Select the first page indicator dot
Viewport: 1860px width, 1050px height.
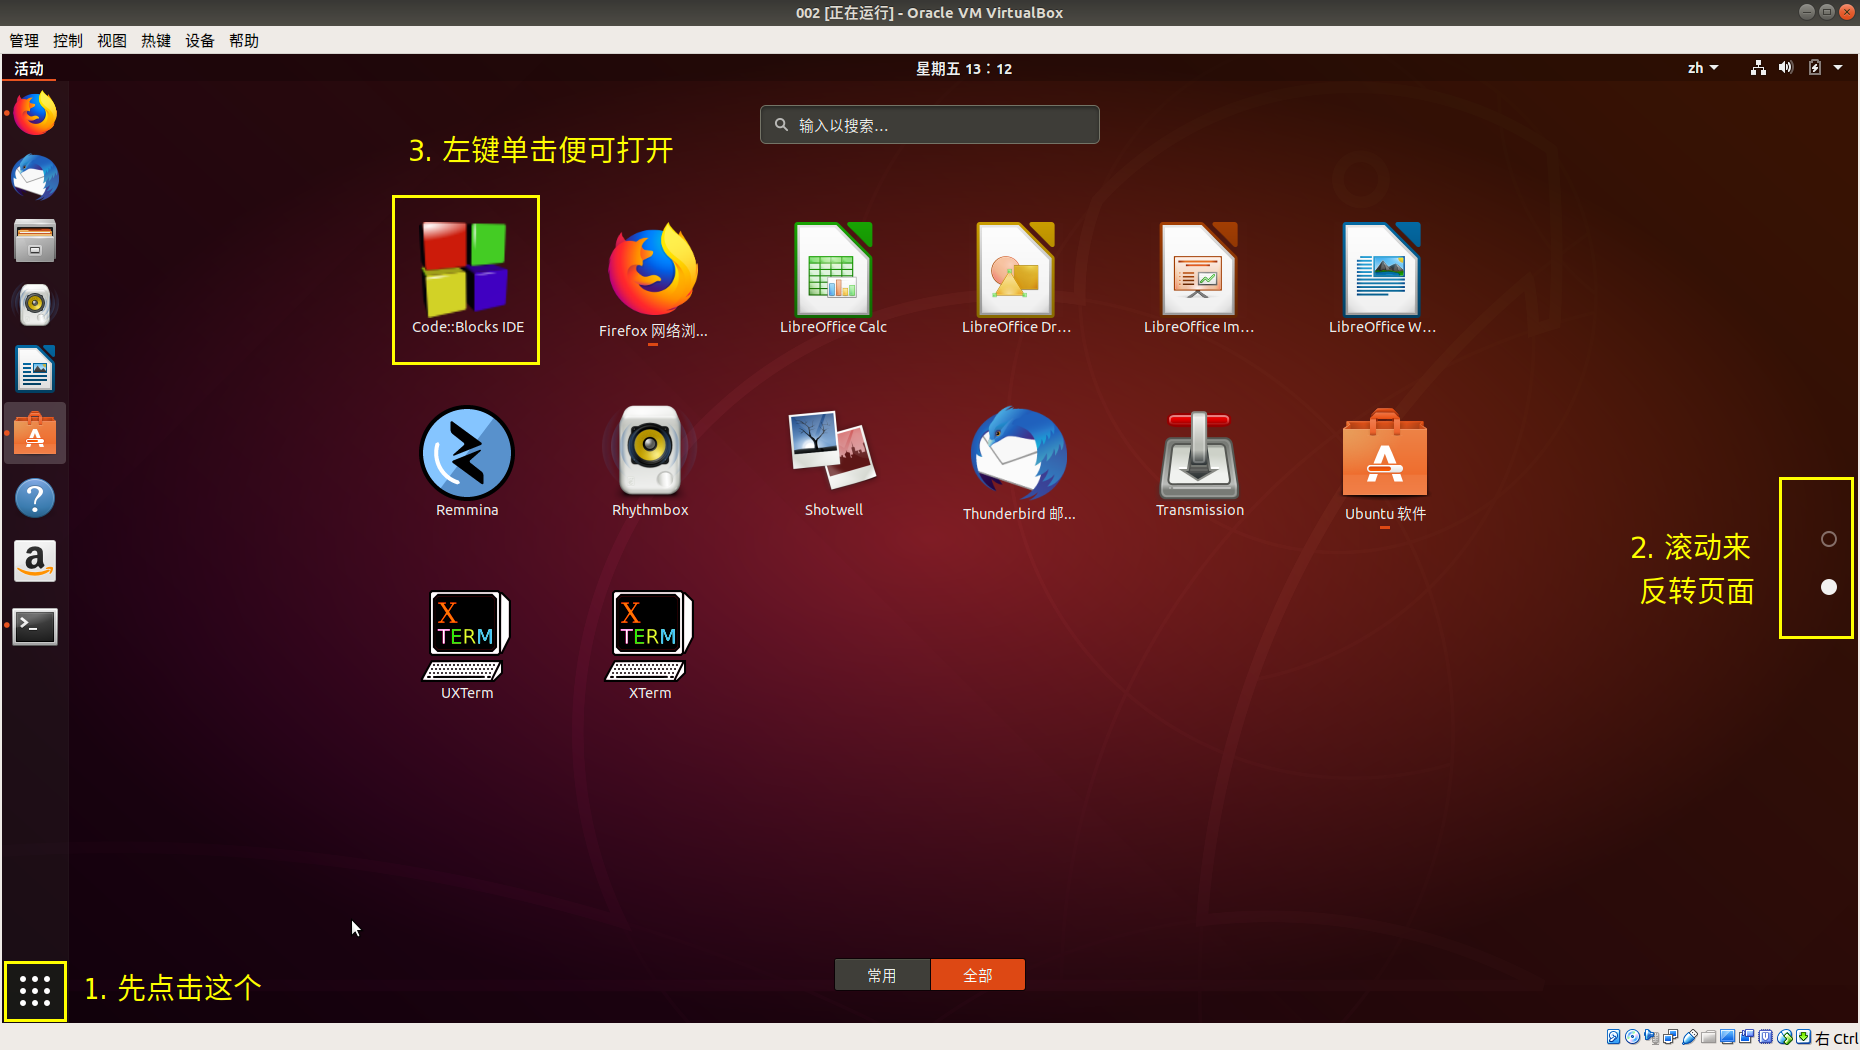(1828, 539)
